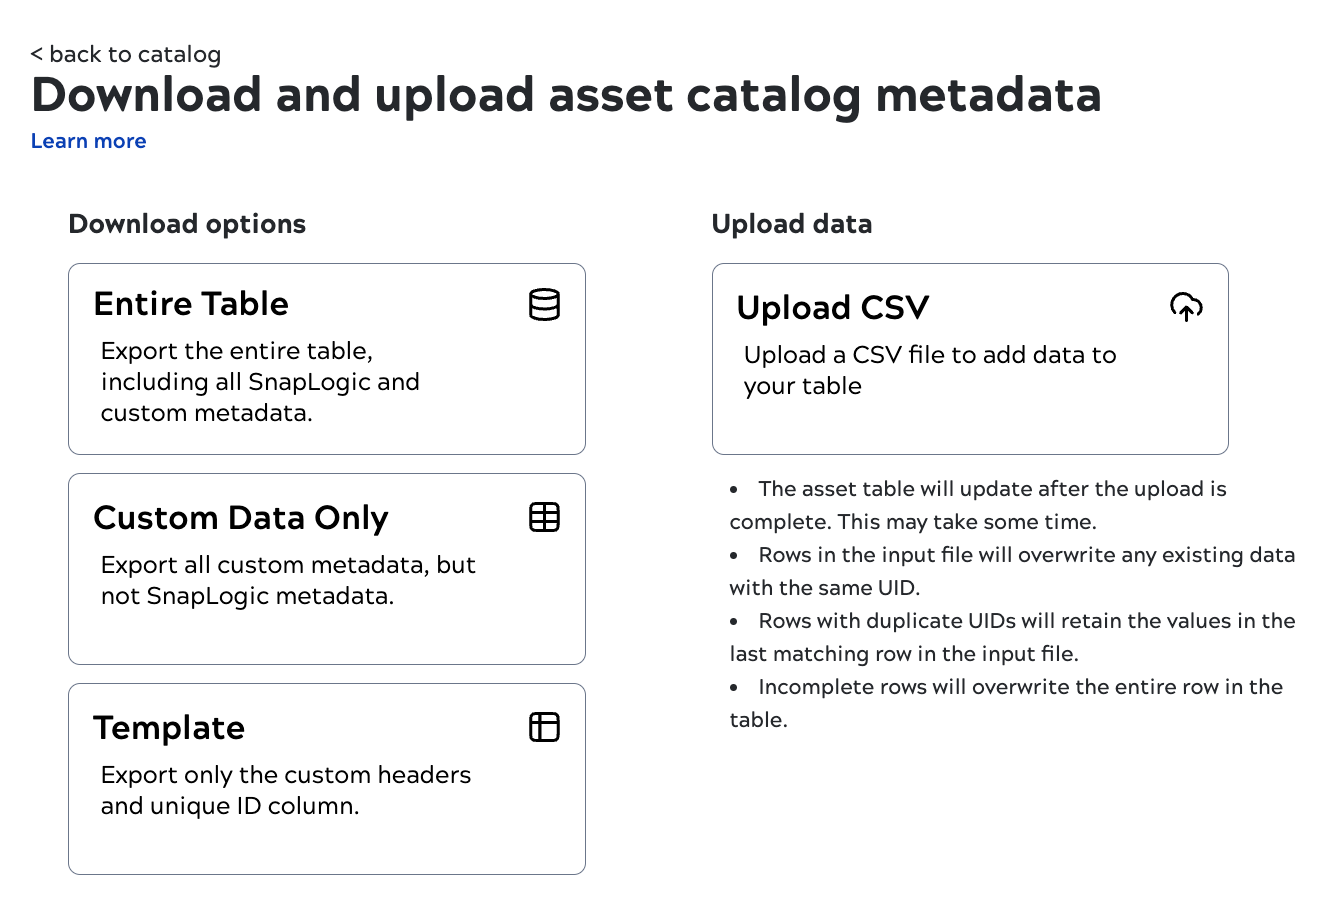1326x918 pixels.
Task: Click the 'Download options' section heading
Action: click(187, 224)
